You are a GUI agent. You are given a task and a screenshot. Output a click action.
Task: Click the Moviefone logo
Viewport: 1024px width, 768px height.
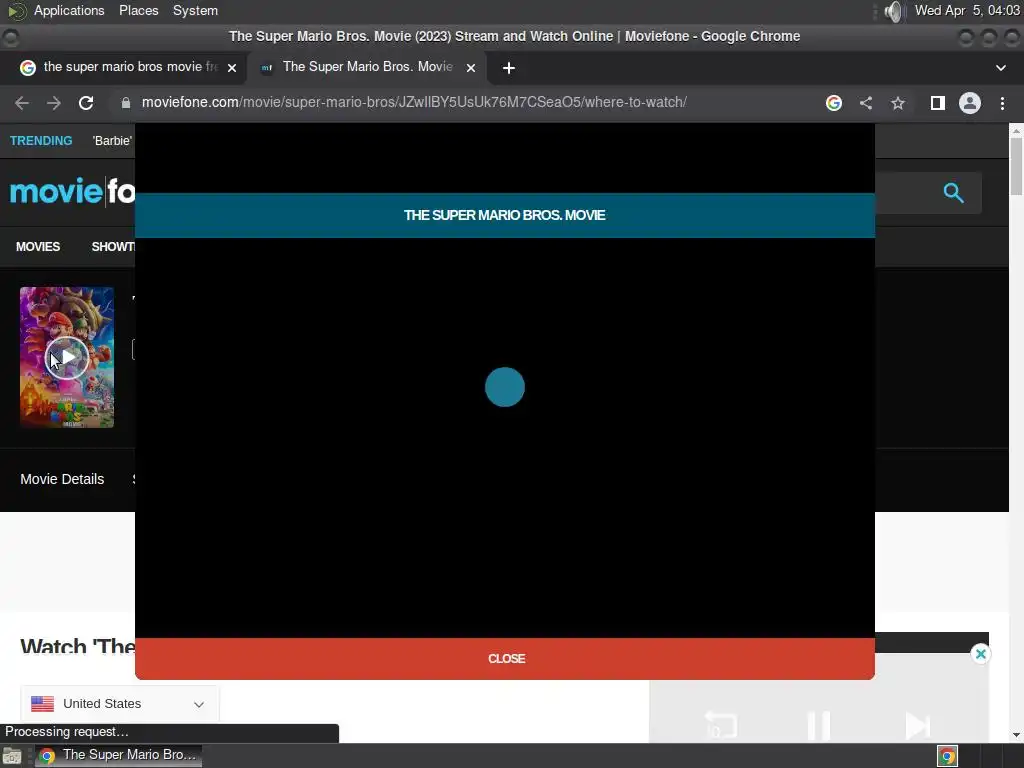point(72,191)
